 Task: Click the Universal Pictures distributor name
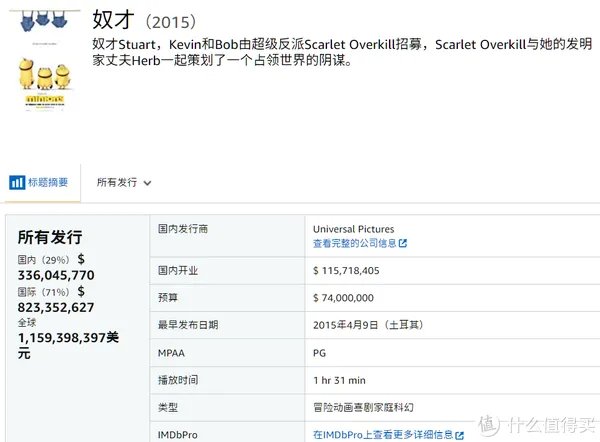click(x=354, y=229)
